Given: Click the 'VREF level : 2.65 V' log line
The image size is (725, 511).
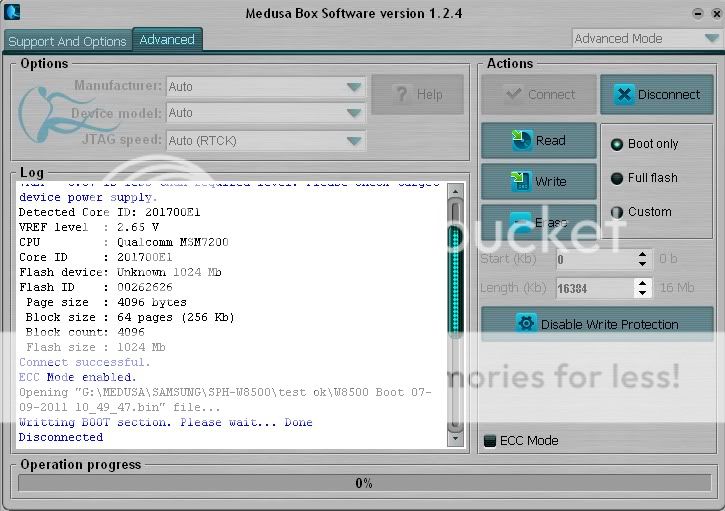Looking at the screenshot, I should 89,227.
